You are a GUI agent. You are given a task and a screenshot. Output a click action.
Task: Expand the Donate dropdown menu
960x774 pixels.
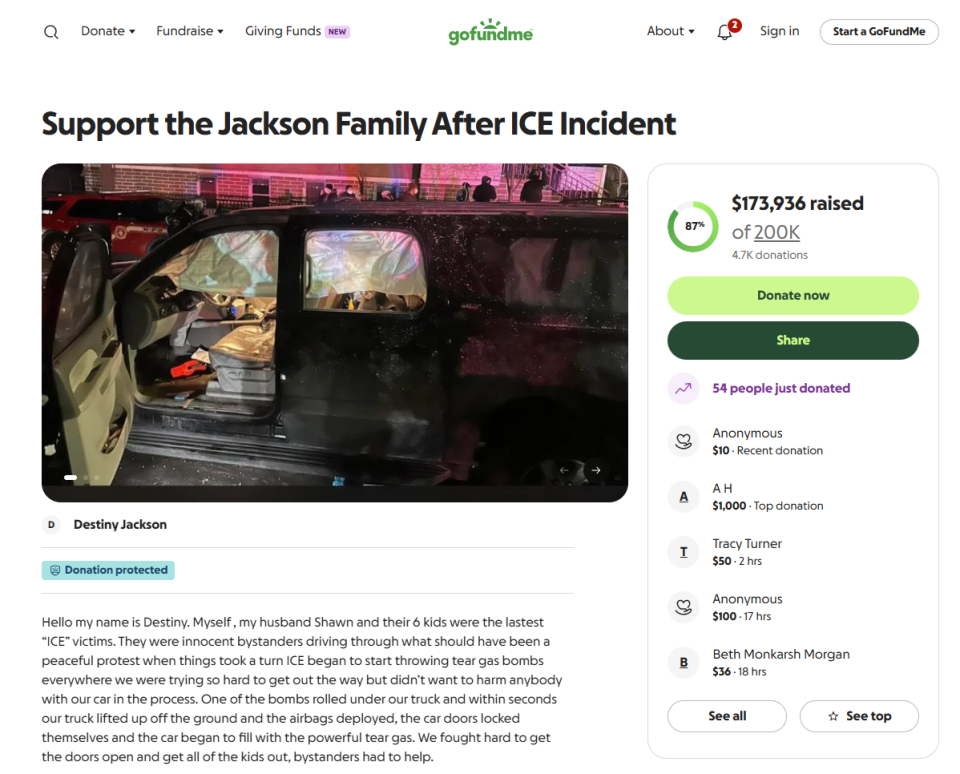point(108,31)
